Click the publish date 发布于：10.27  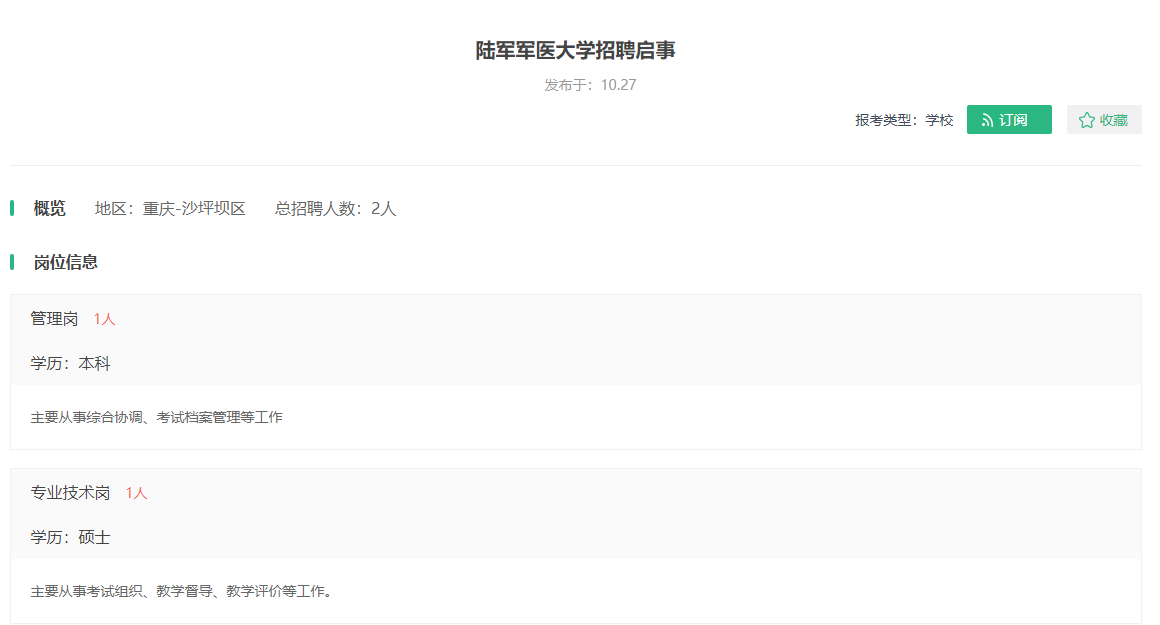coord(590,85)
